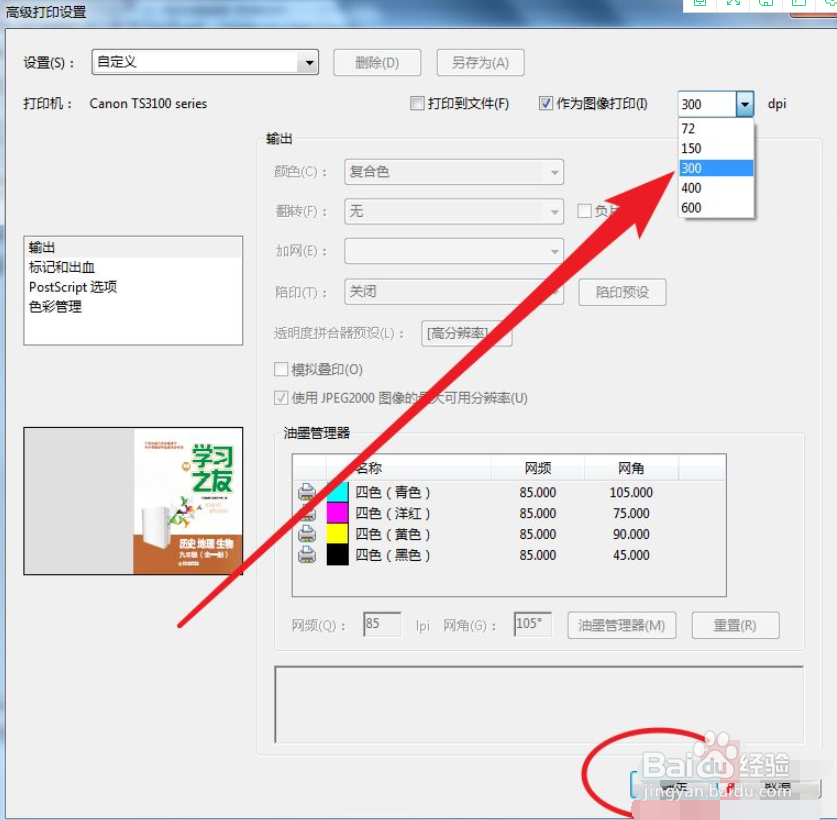Toggle the printer icon for 四色（黑色）ink
837x820 pixels.
310,555
